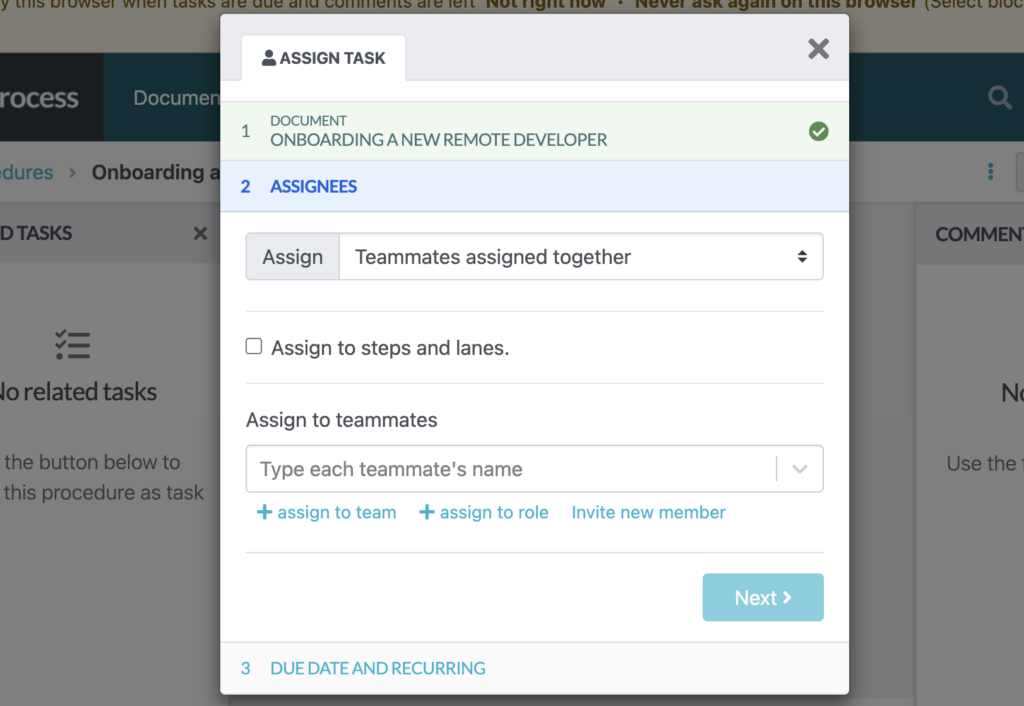This screenshot has width=1024, height=706.
Task: Open the three-dot options menu icon
Action: click(x=990, y=172)
